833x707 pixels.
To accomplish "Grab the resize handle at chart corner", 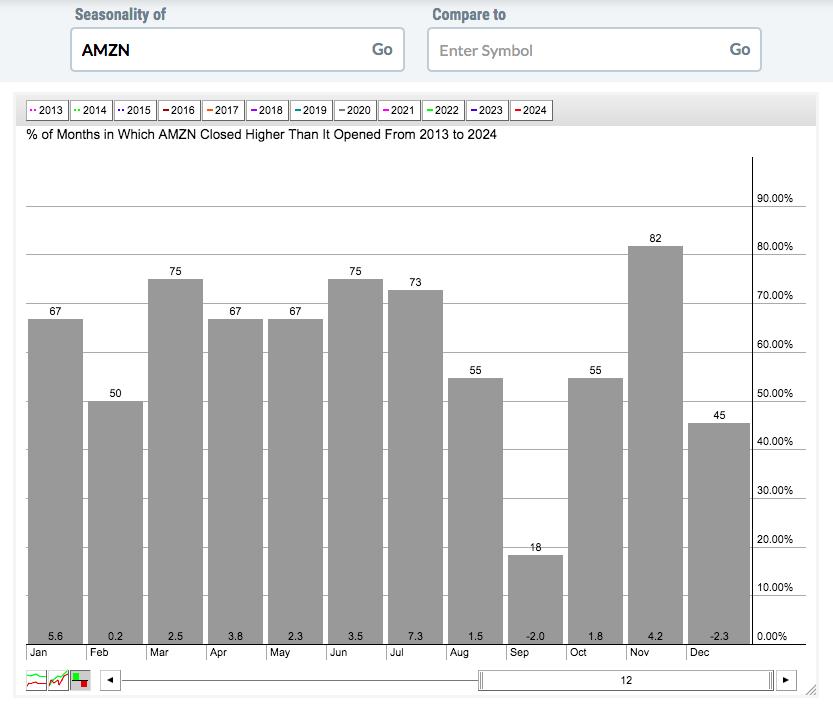I will coord(811,689).
